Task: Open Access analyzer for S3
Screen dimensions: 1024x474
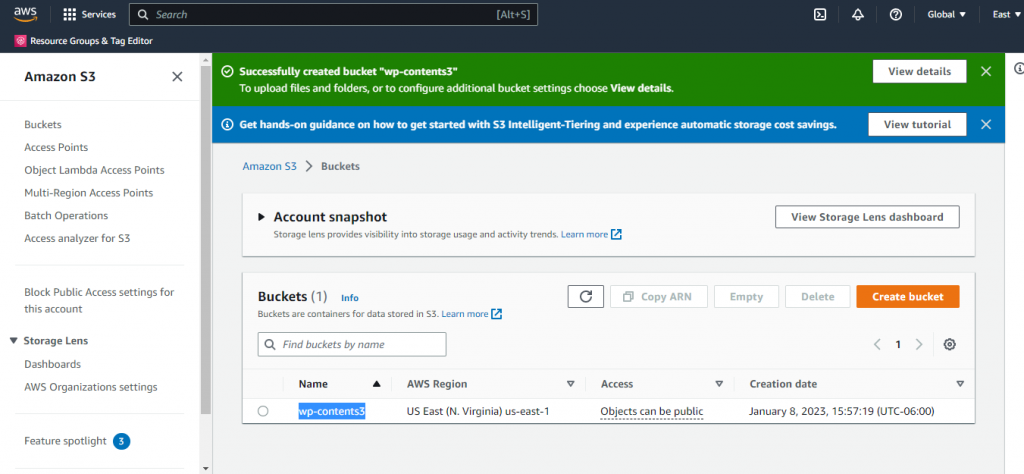Action: (77, 238)
